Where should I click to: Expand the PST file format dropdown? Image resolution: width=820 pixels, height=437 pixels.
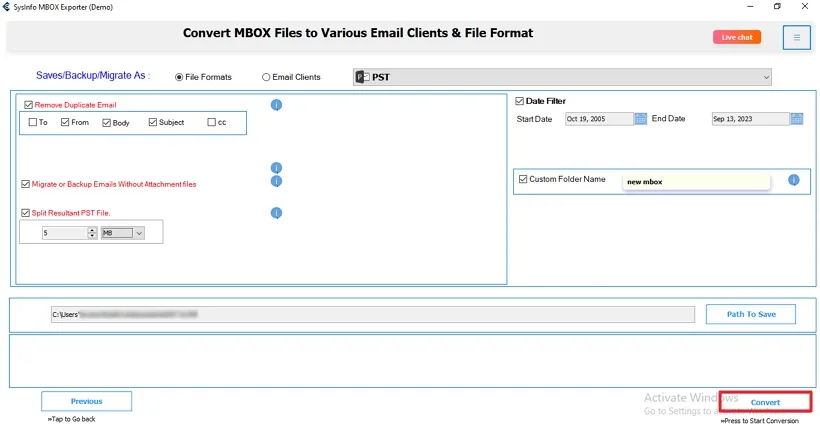[766, 77]
